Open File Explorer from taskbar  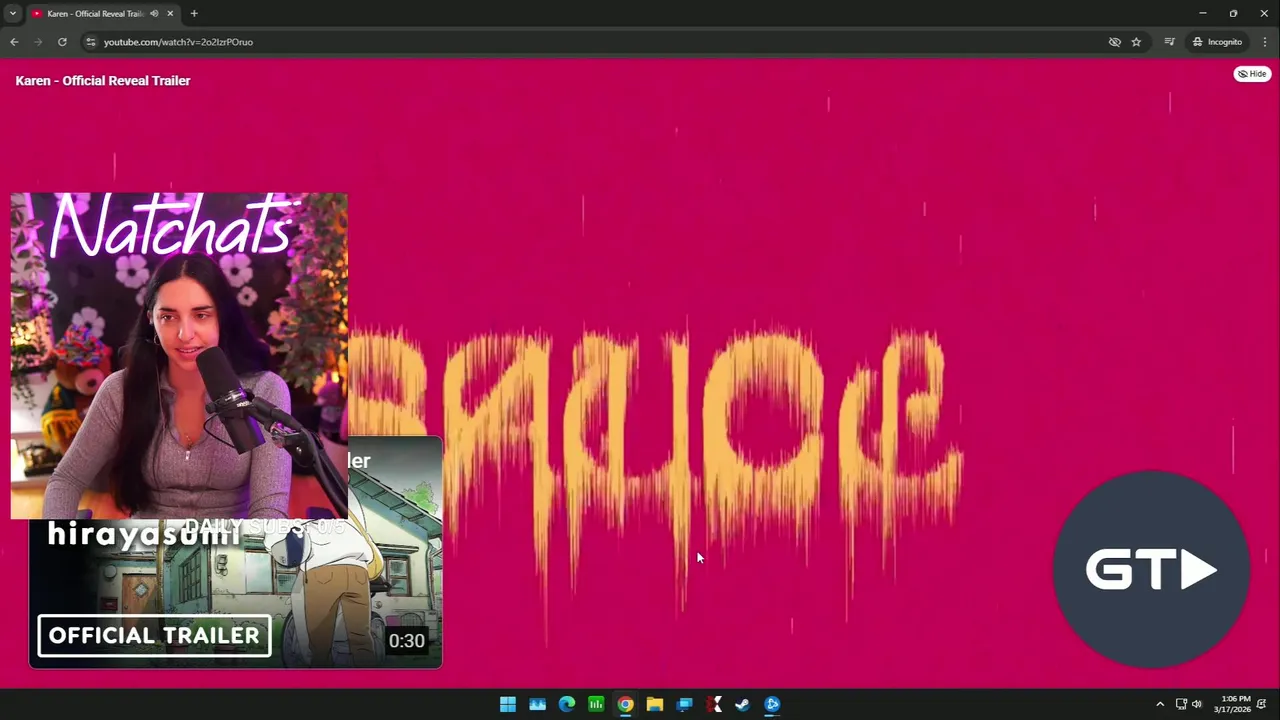(x=655, y=704)
